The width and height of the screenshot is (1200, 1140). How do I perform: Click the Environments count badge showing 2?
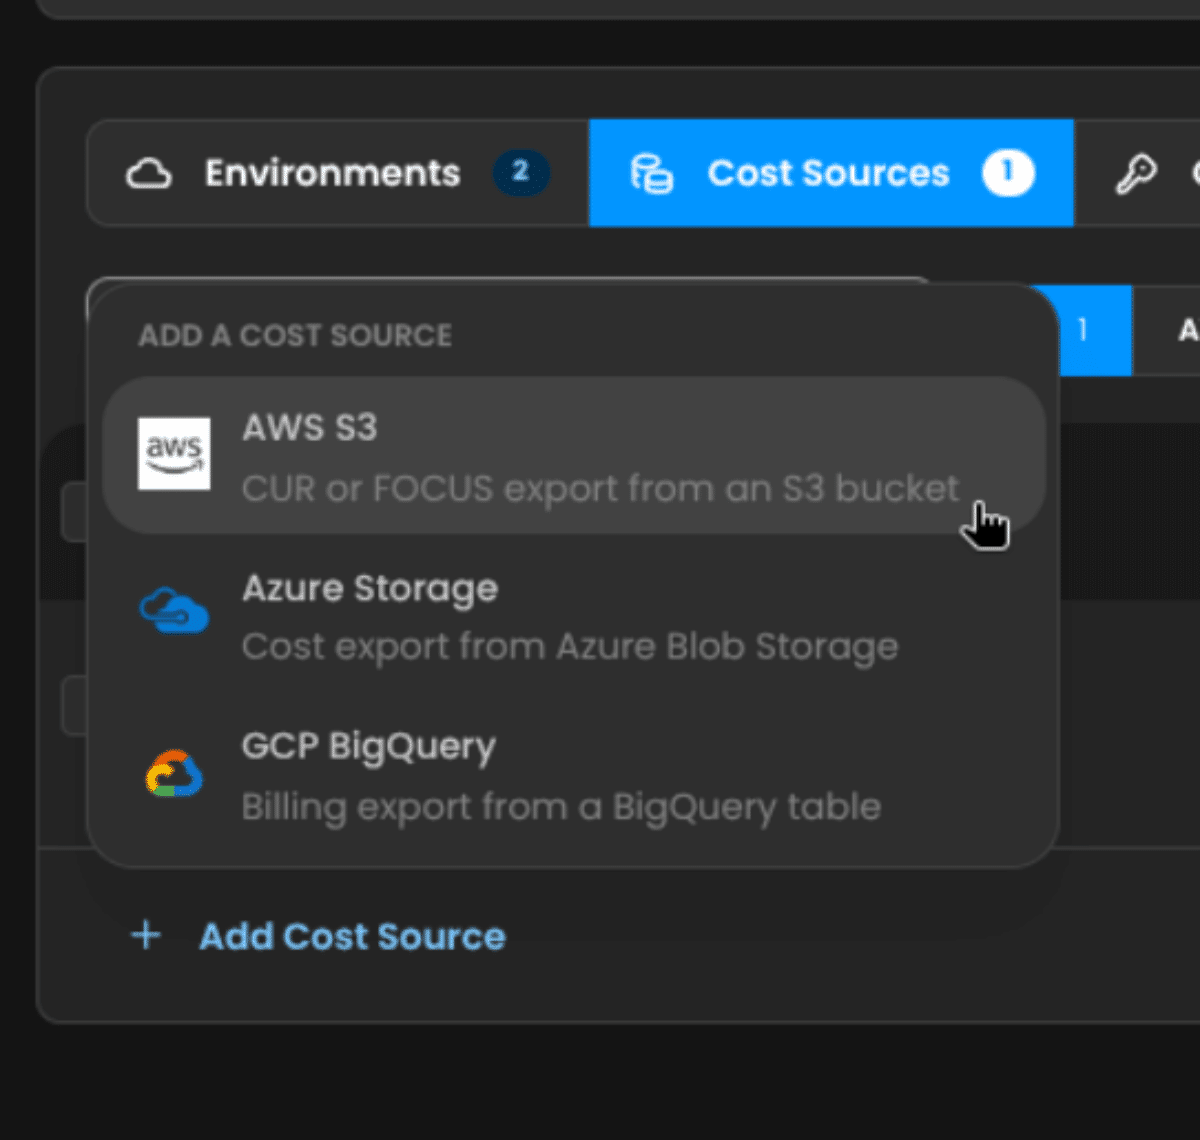(520, 172)
